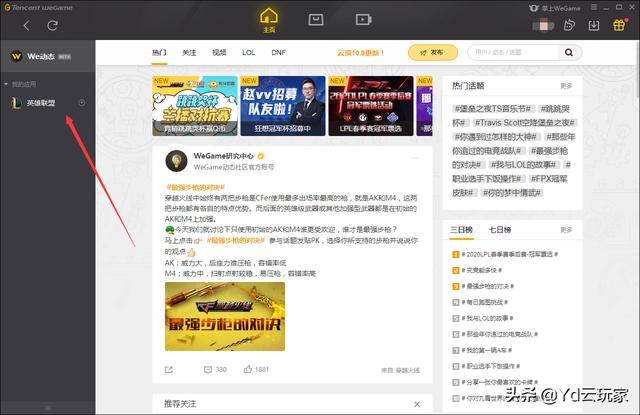
Task: Switch to the 三日榜 ranking tab
Action: point(461,230)
